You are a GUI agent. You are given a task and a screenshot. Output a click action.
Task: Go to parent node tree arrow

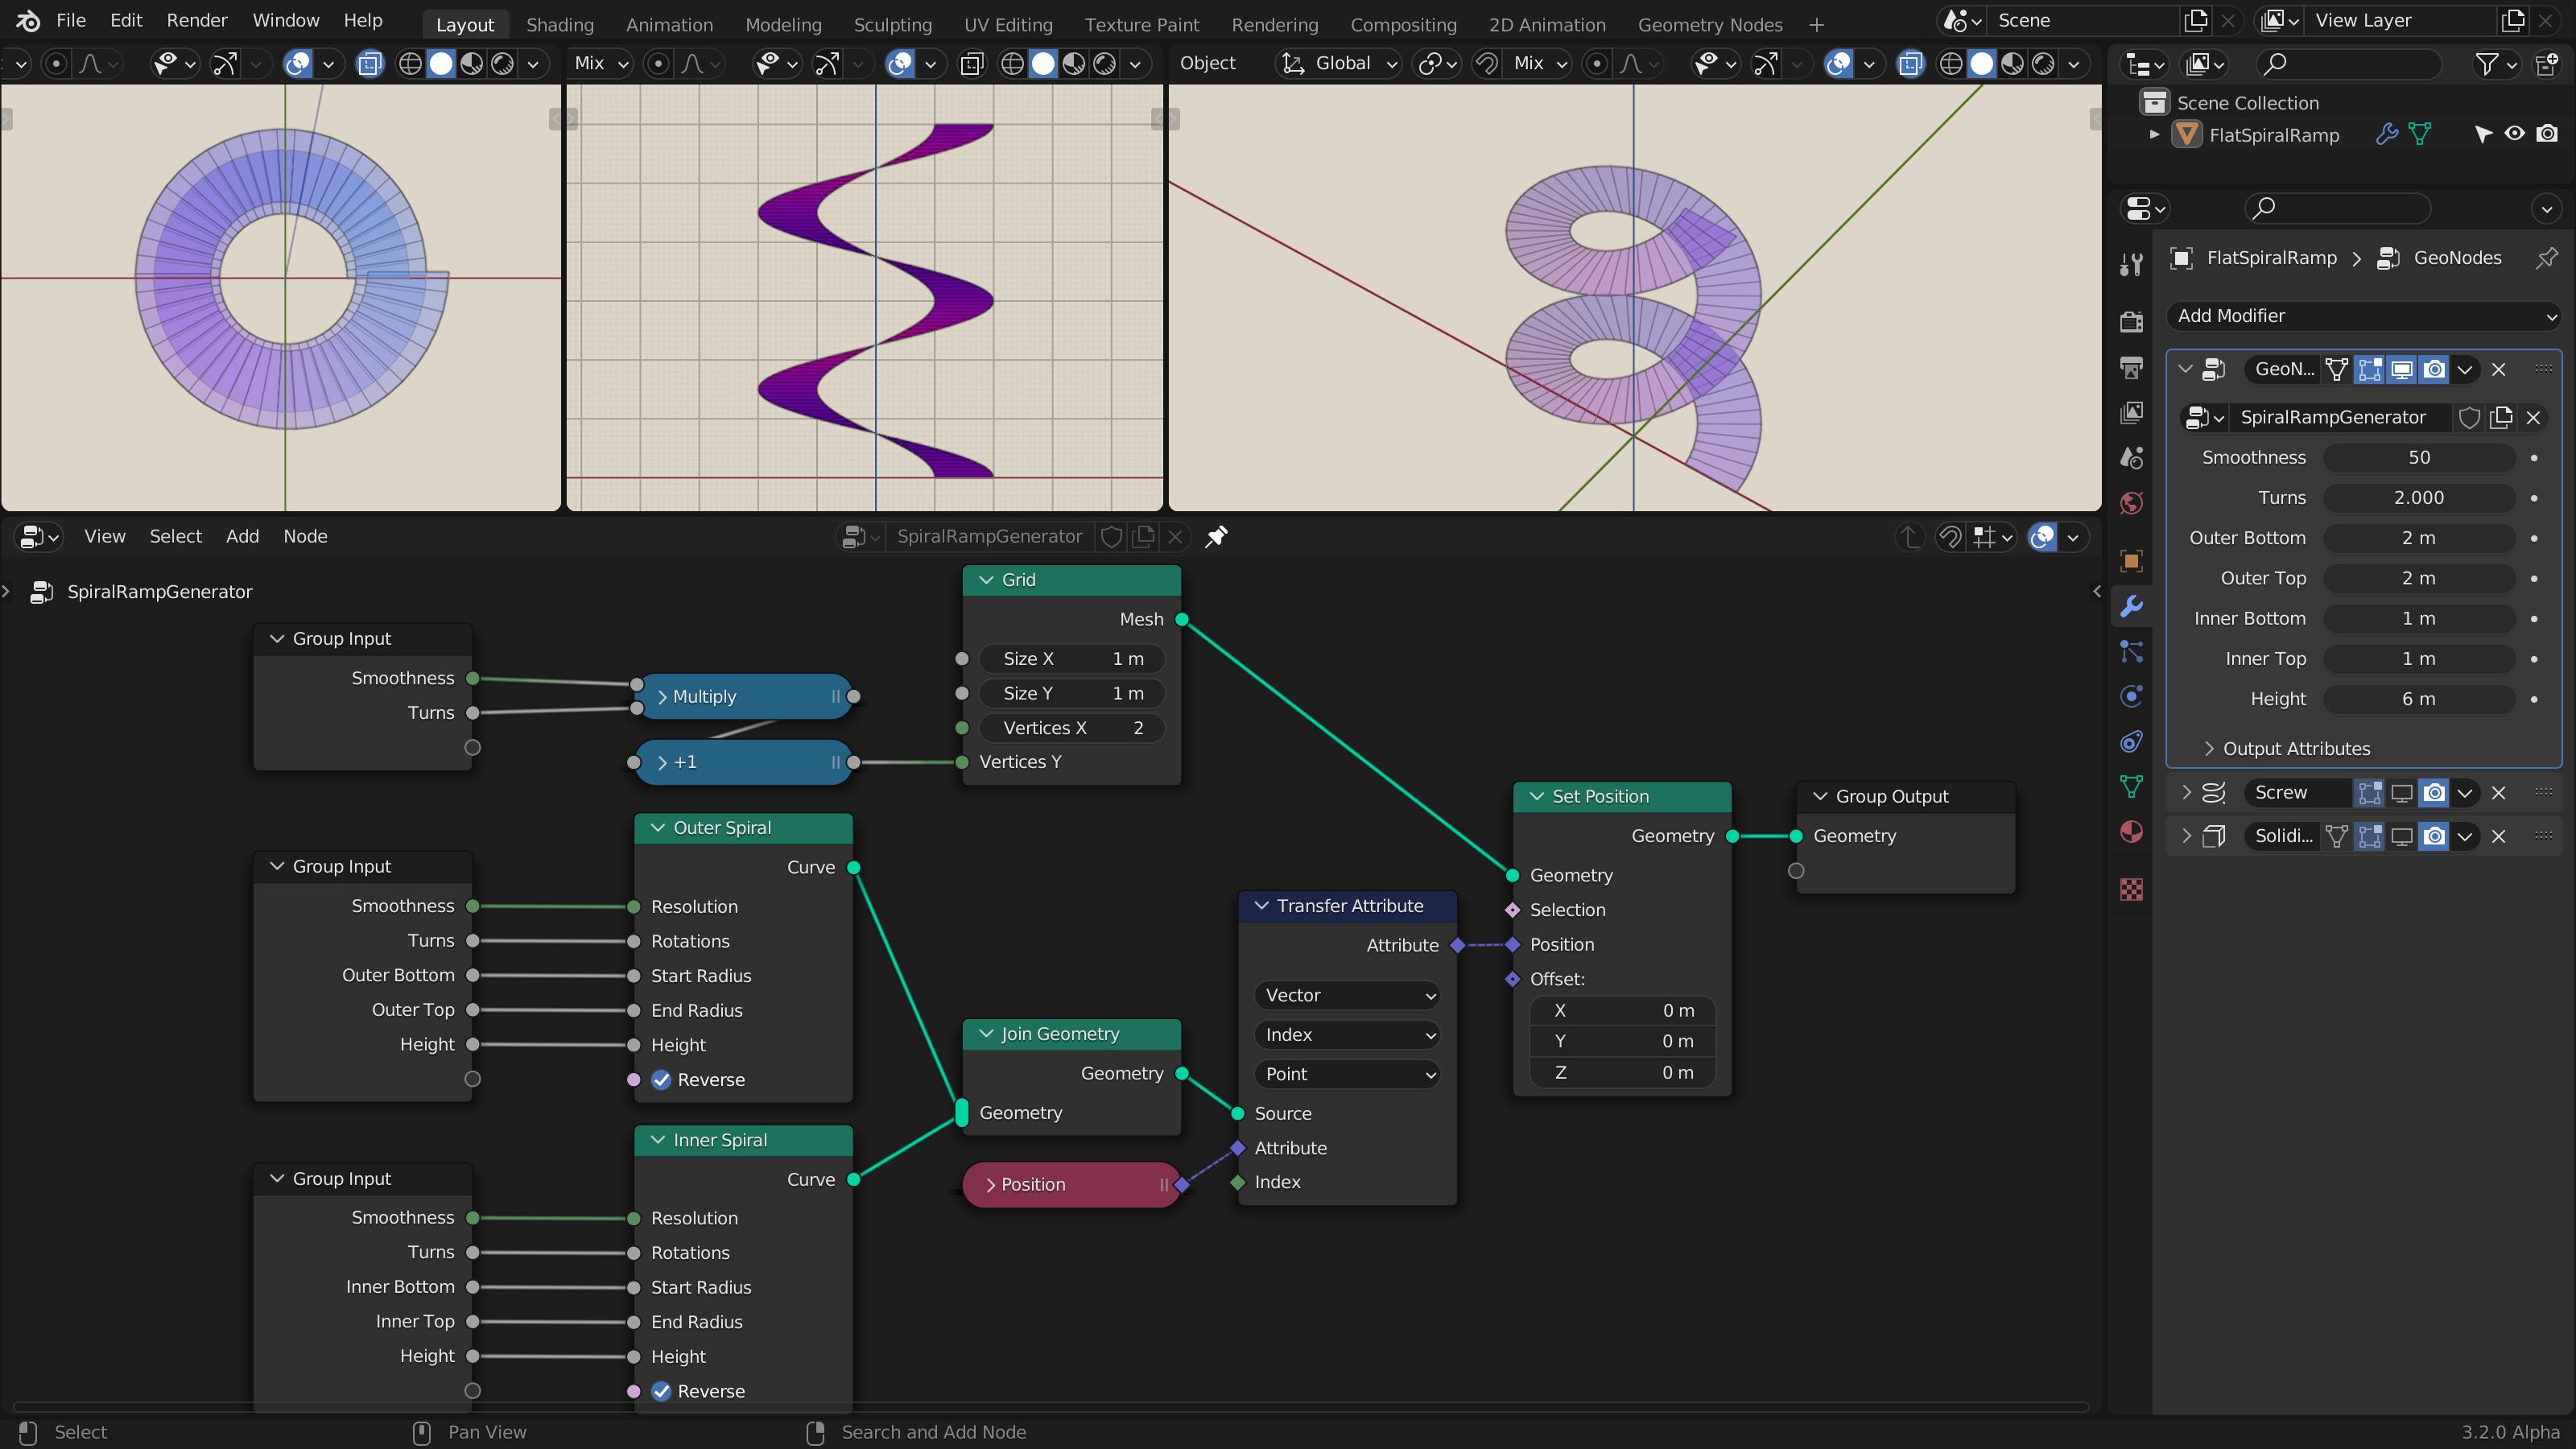click(1909, 537)
